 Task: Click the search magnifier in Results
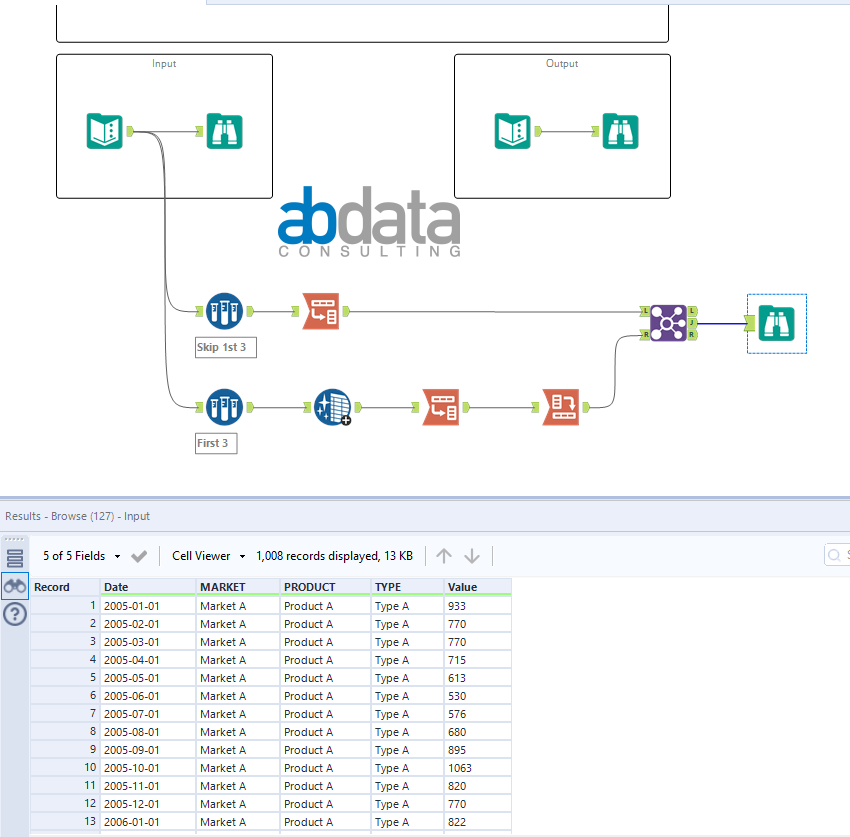[834, 555]
